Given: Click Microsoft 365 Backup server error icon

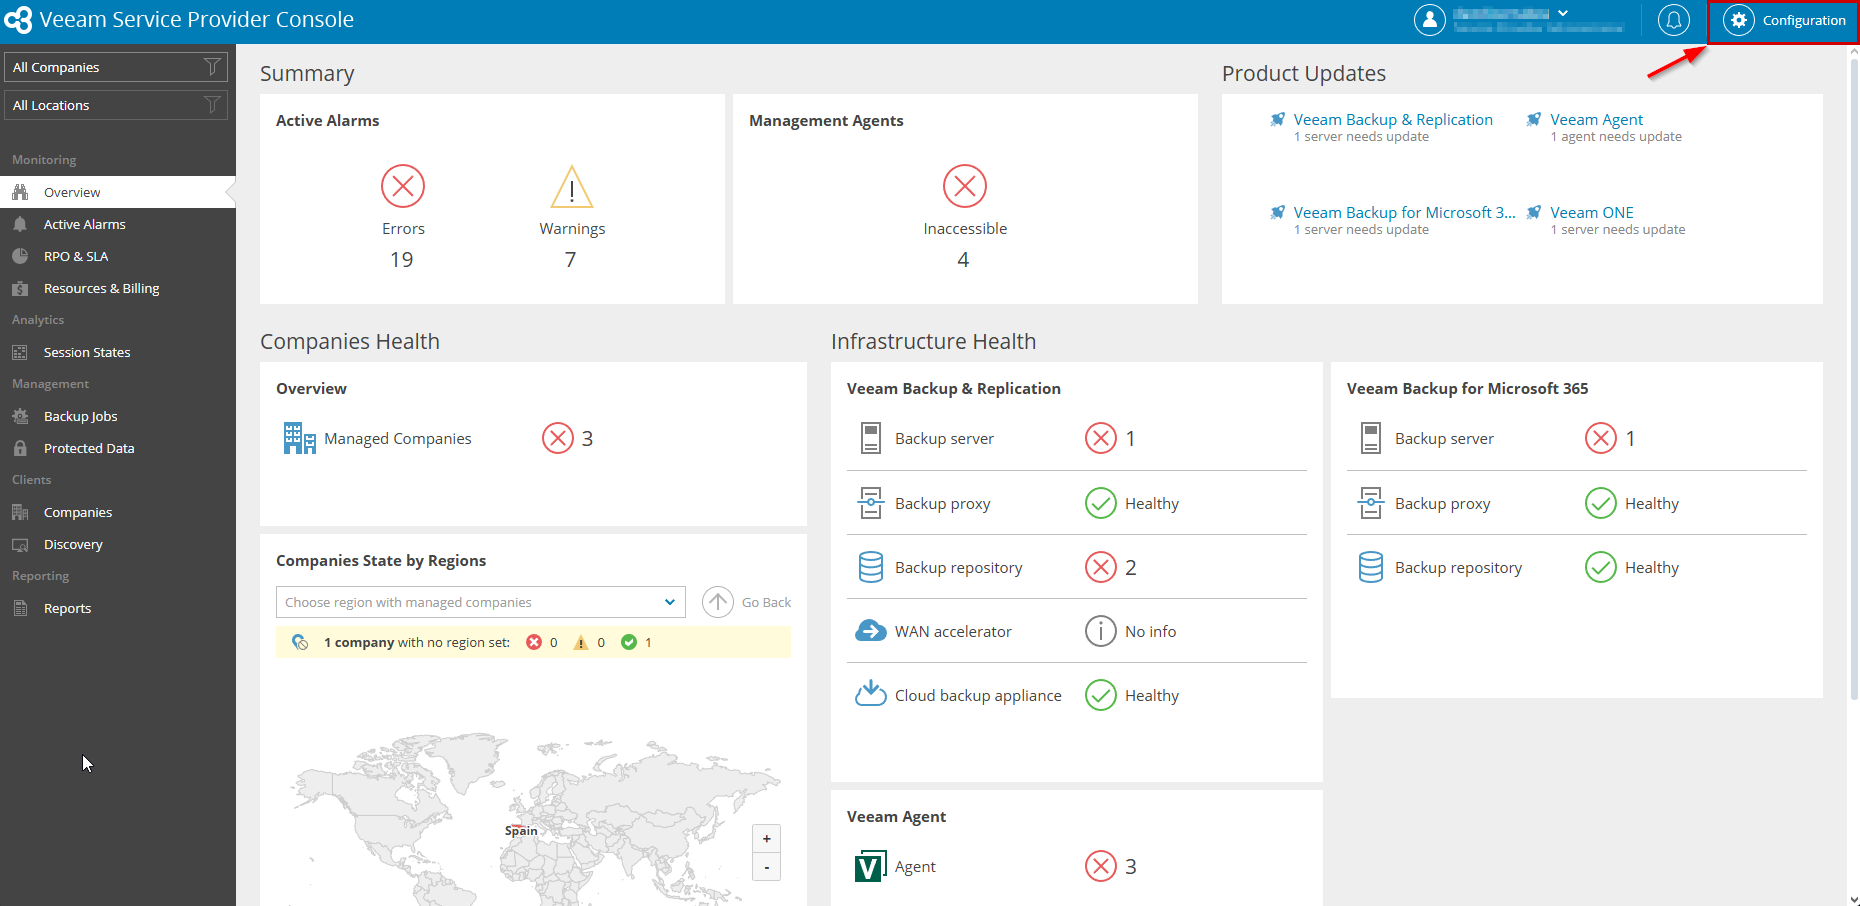Looking at the screenshot, I should coord(1601,438).
